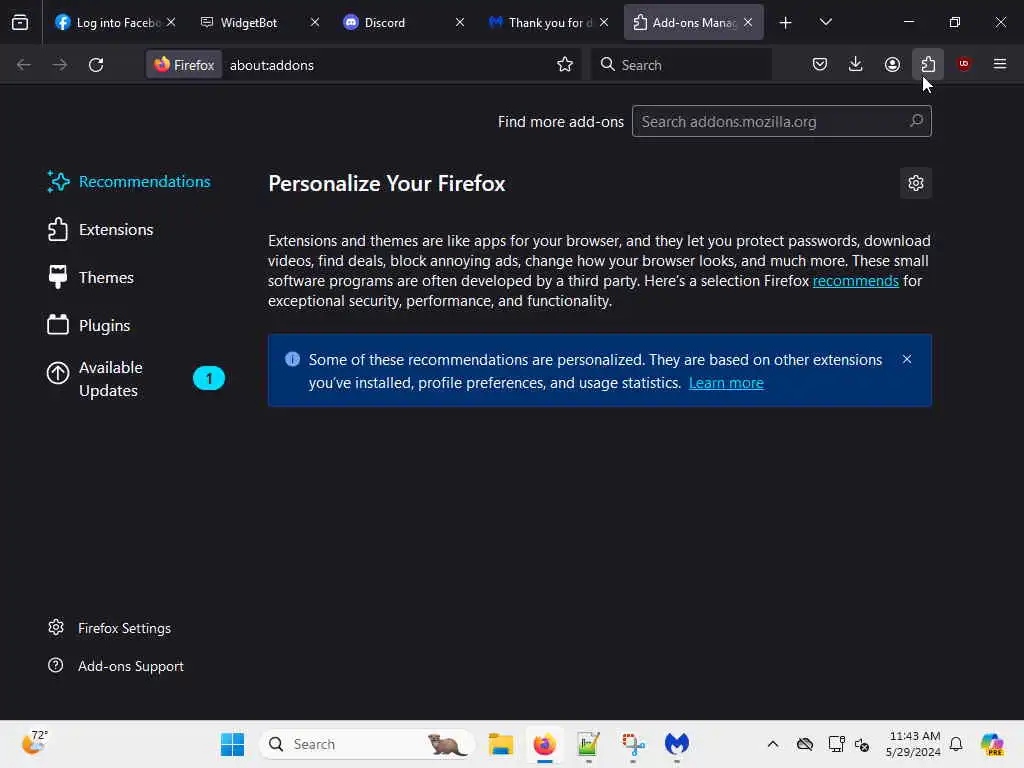Go back to the previous page

(24, 65)
